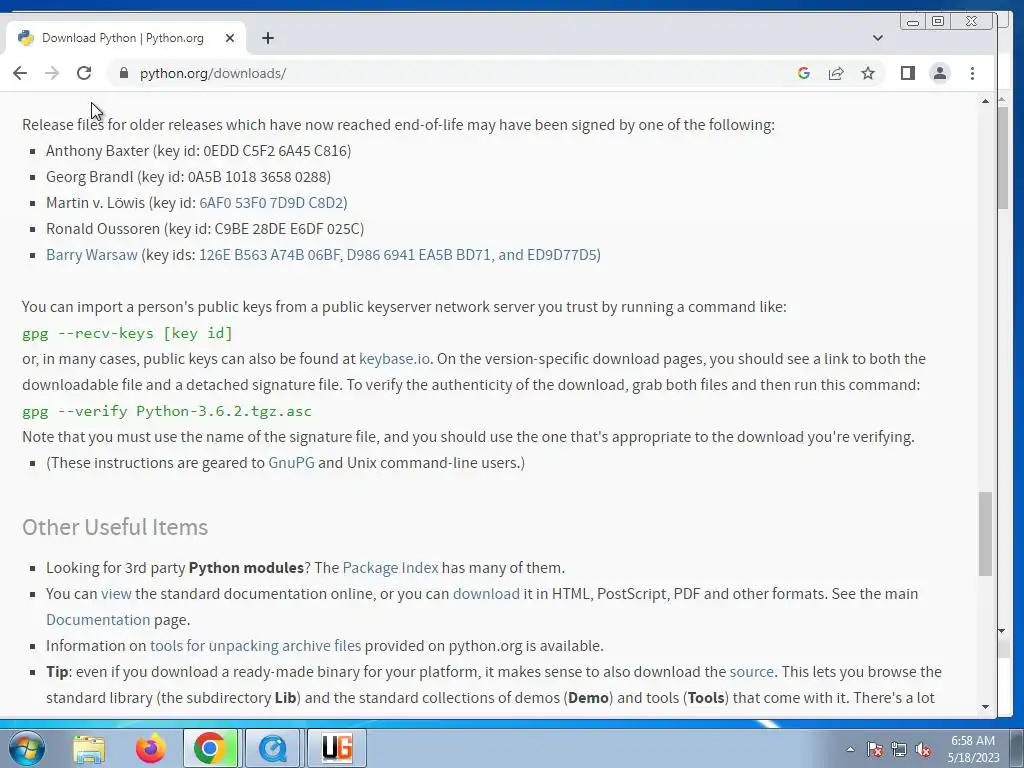Click the source link in Tip

point(752,671)
